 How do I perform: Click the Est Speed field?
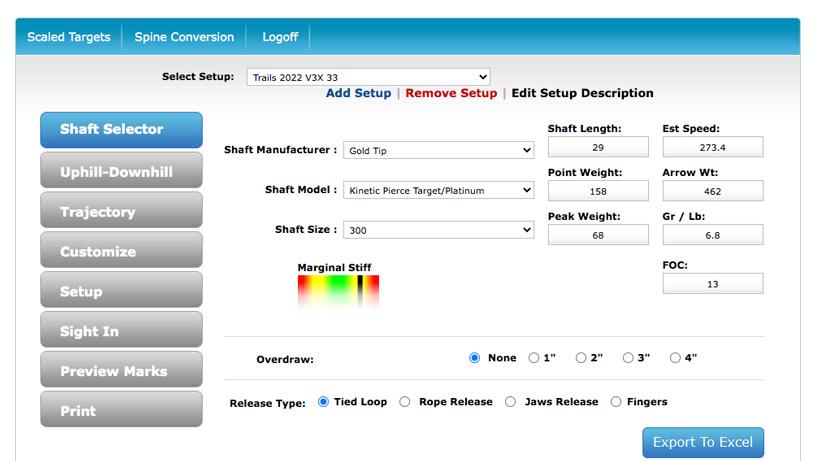coord(713,147)
